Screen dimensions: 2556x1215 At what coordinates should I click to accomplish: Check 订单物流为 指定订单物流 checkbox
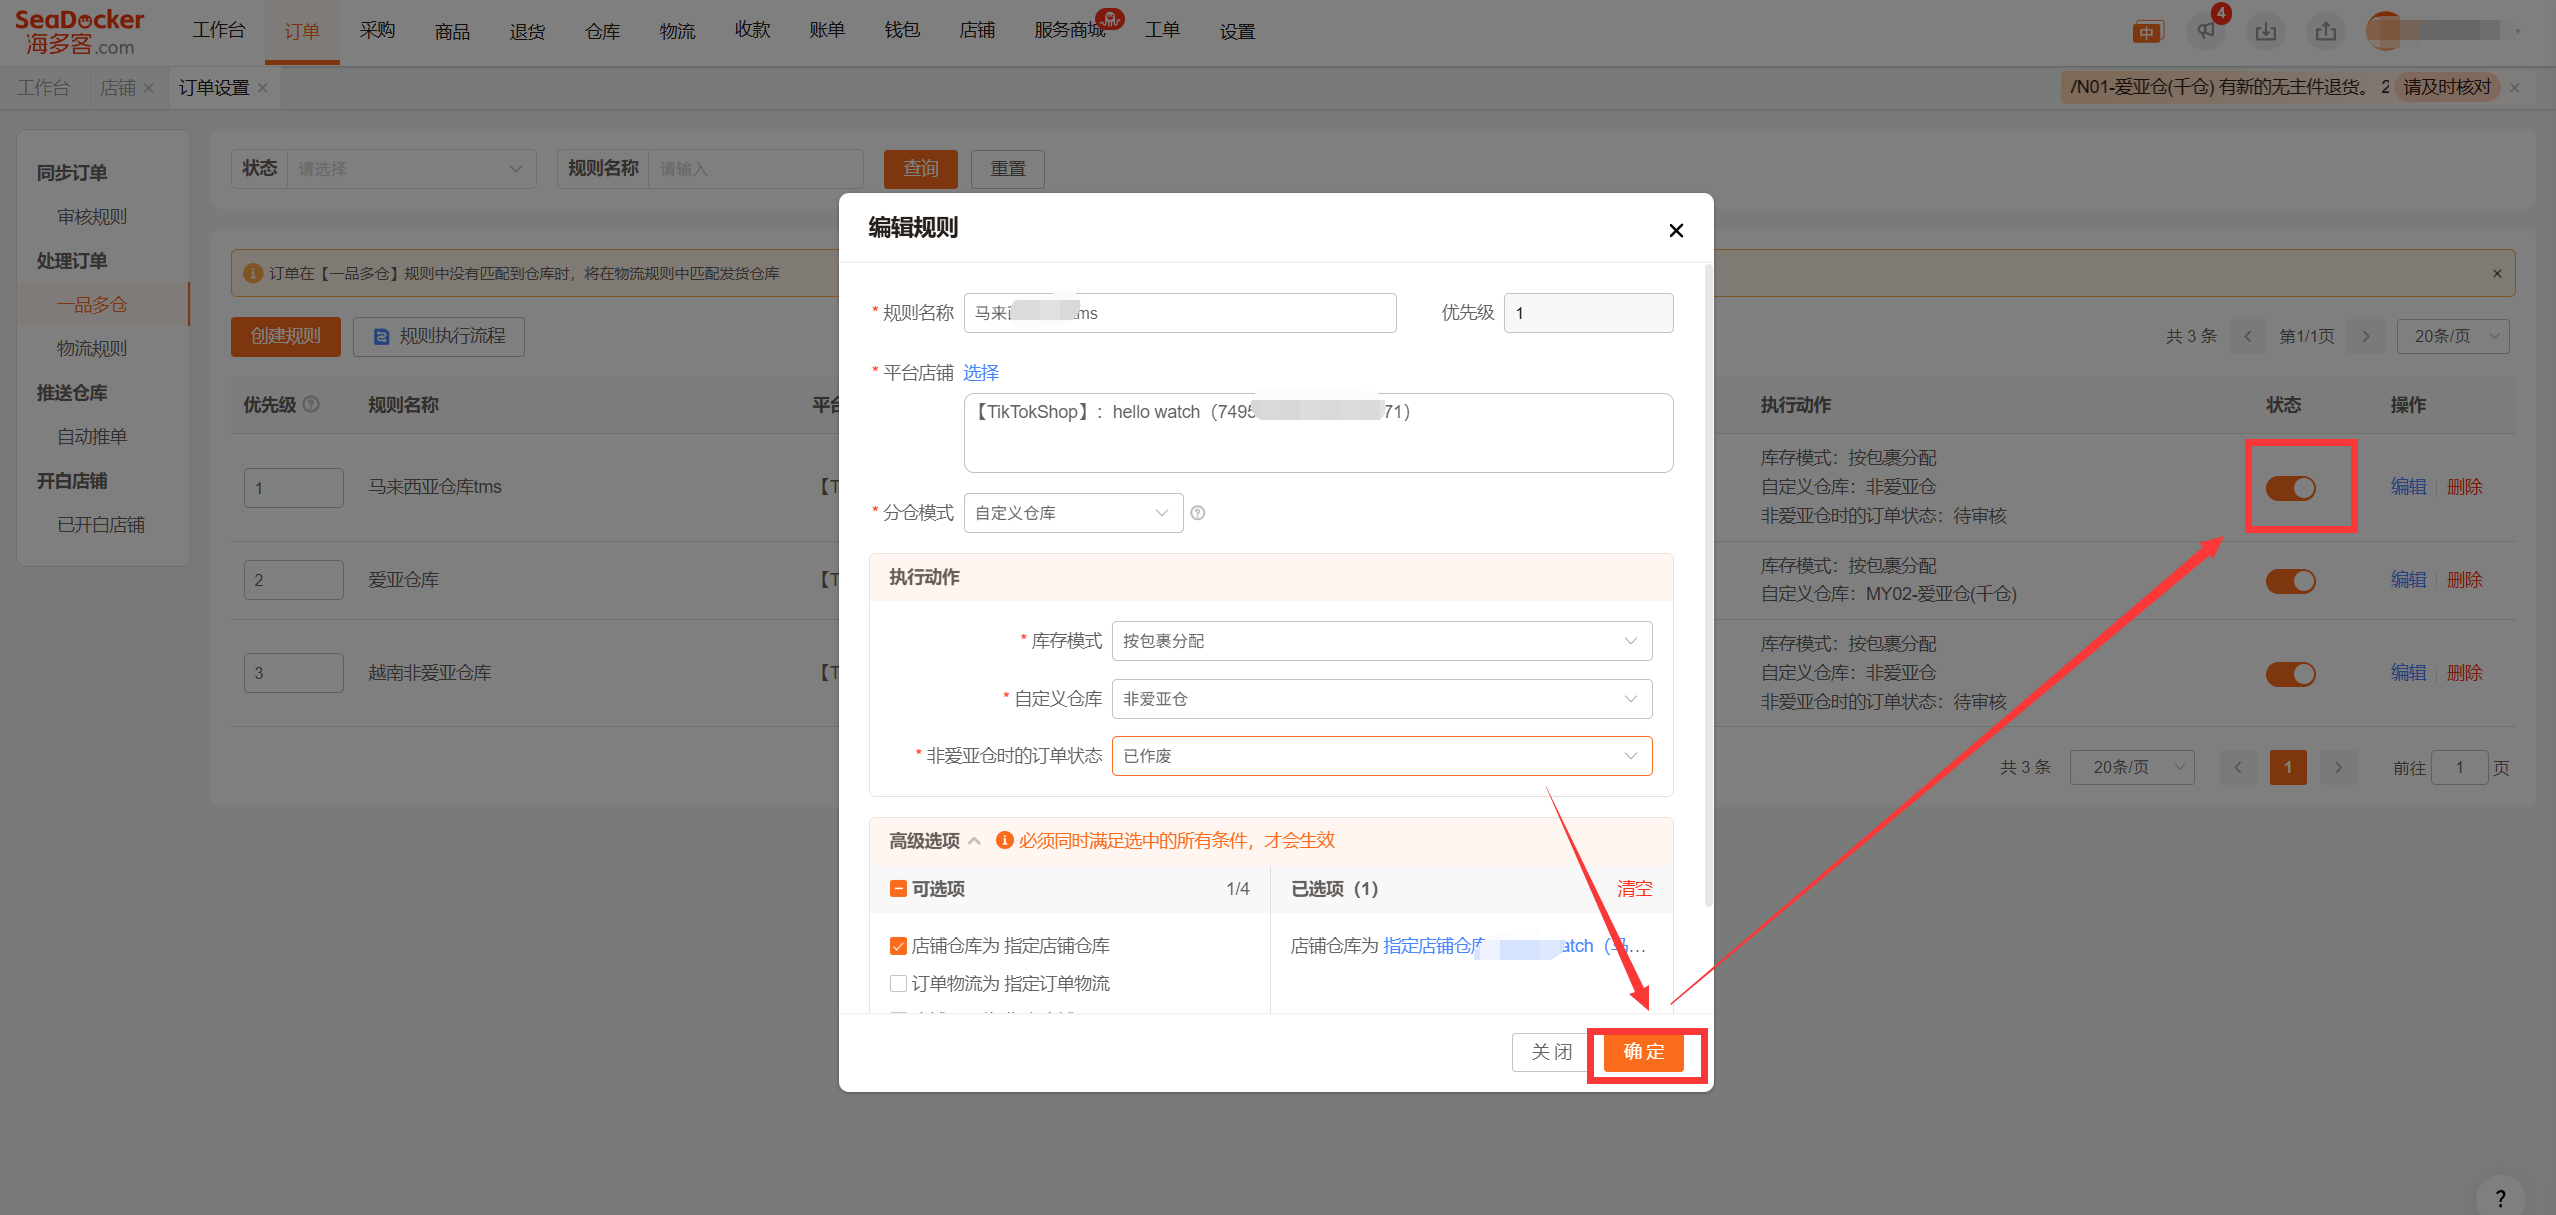[x=898, y=984]
